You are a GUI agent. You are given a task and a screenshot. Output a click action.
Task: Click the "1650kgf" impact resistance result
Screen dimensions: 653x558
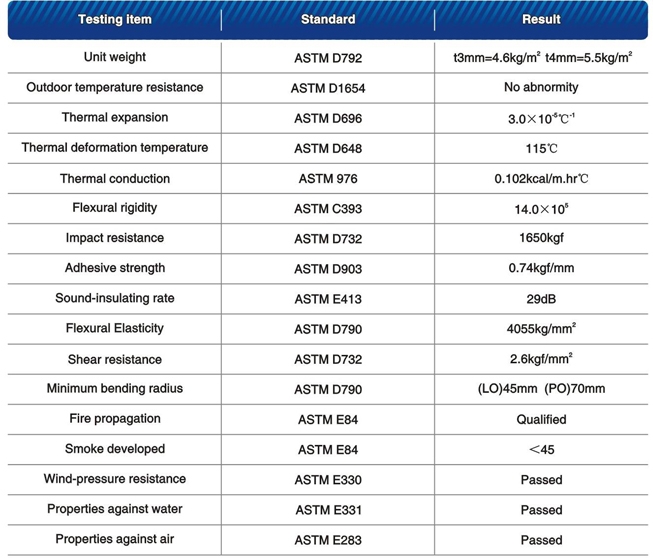pyautogui.click(x=541, y=238)
